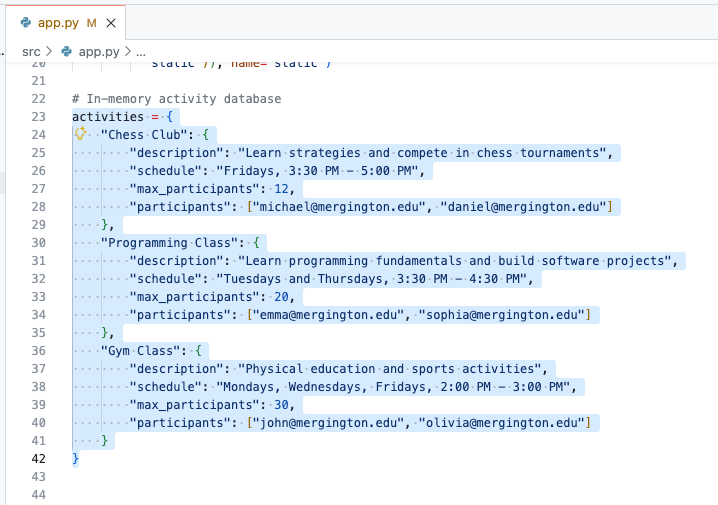This screenshot has height=505, width=718.
Task: Click the Python file icon in tab
Action: [x=26, y=22]
